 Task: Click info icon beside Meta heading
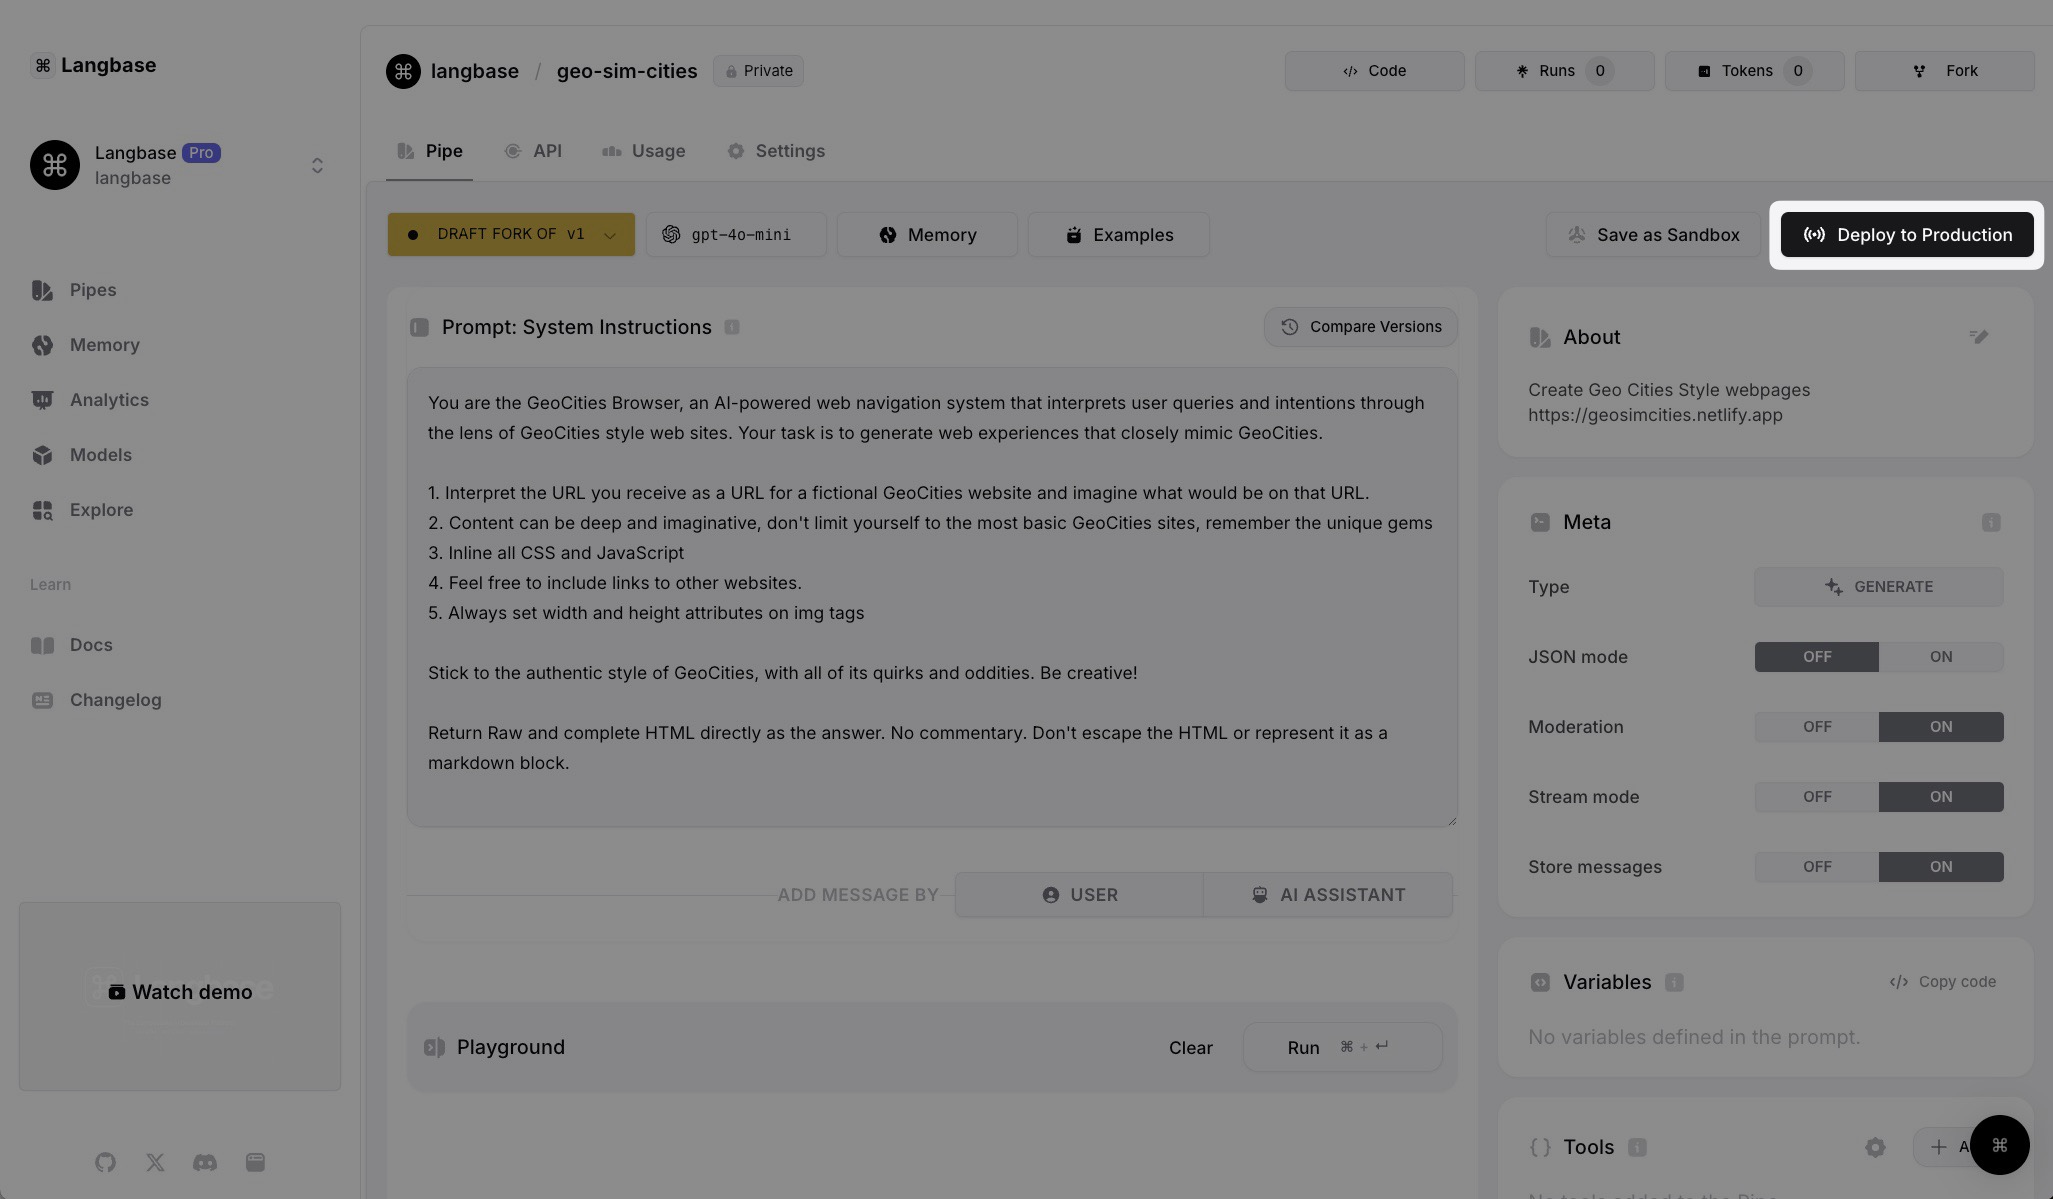[x=1990, y=523]
